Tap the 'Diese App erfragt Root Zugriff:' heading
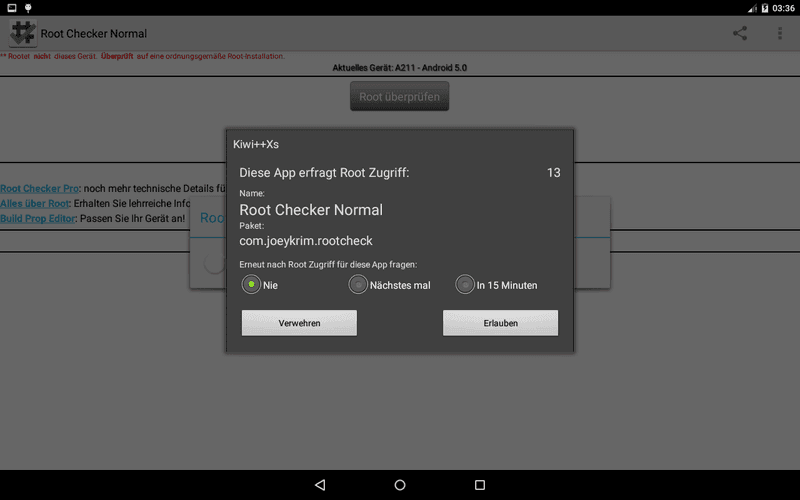The image size is (800, 500). (x=324, y=172)
